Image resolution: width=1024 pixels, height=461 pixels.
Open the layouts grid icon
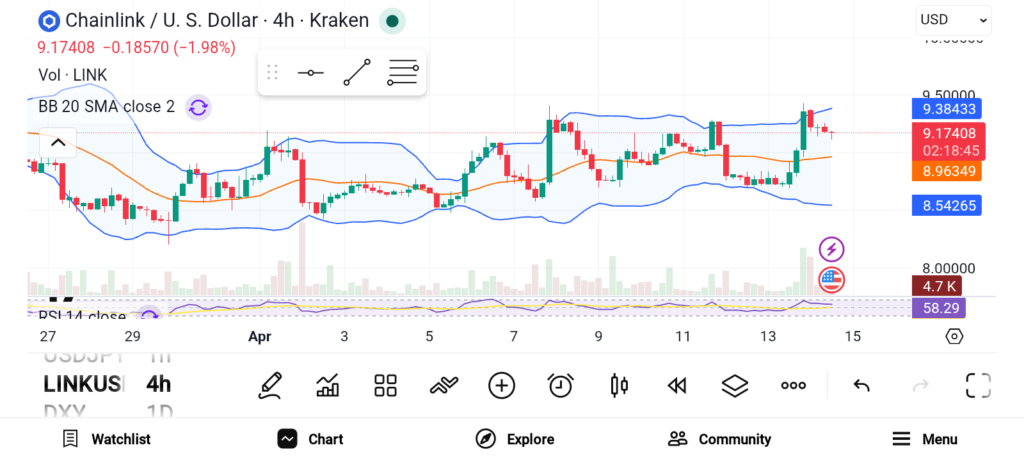point(385,385)
